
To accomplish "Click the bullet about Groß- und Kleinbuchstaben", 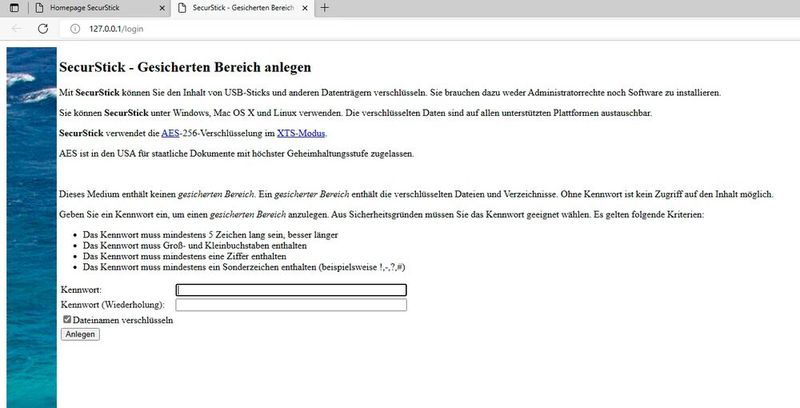I will [195, 246].
